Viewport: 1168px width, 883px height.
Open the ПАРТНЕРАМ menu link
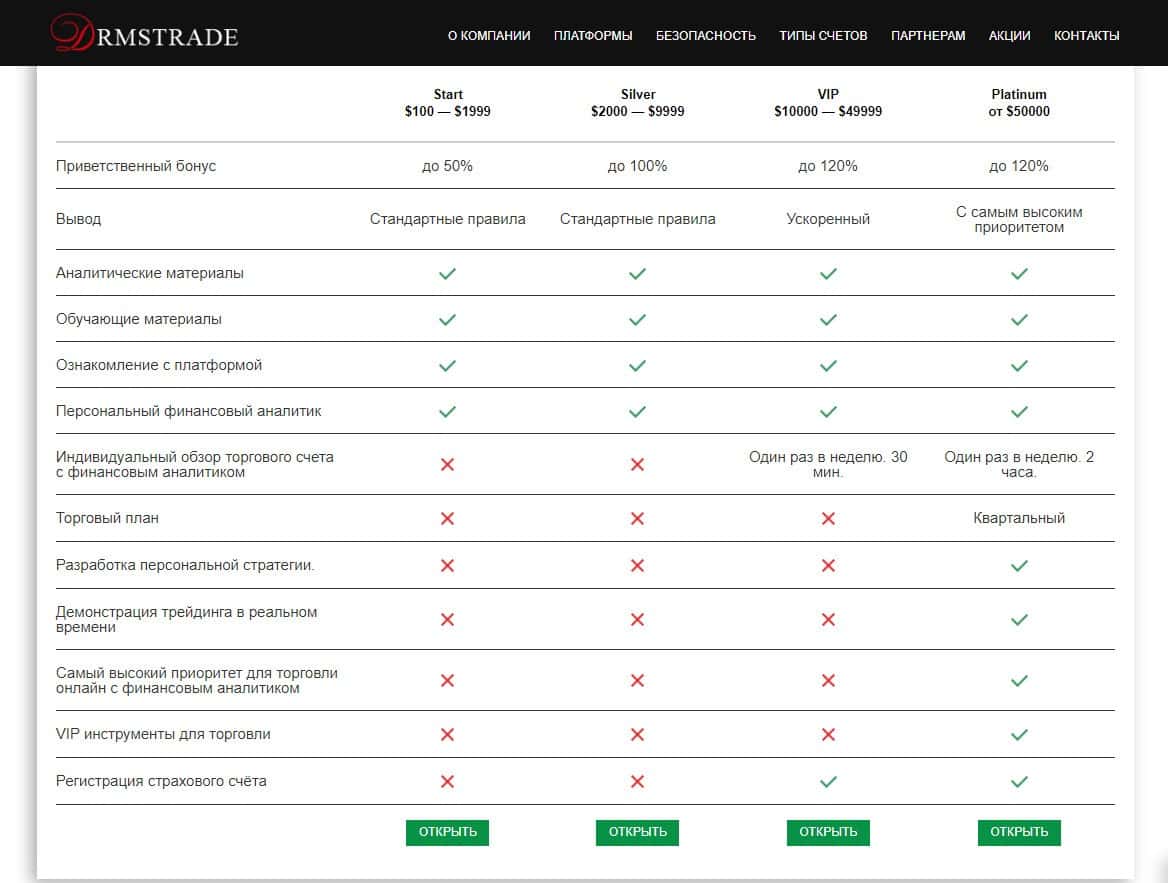(x=928, y=35)
